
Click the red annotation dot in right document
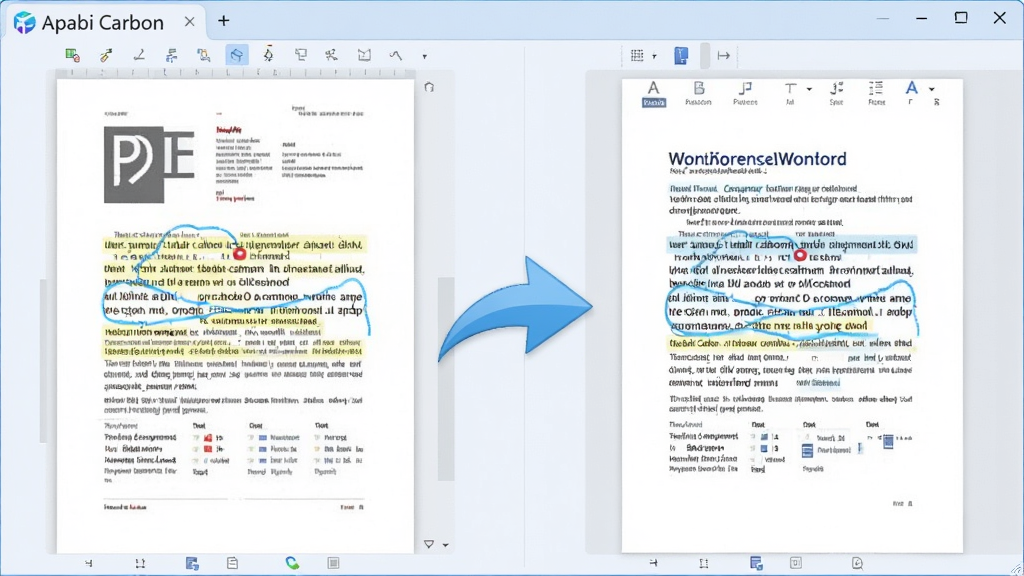tap(800, 255)
